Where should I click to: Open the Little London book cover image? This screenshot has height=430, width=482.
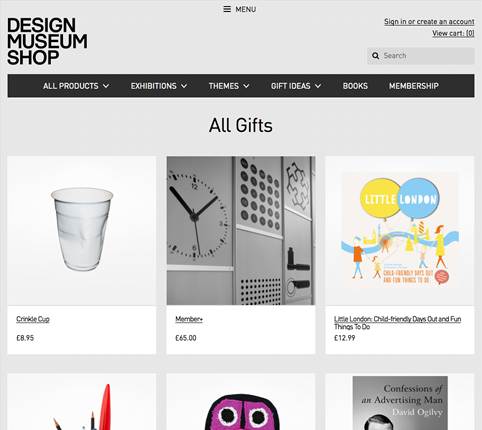tap(400, 230)
